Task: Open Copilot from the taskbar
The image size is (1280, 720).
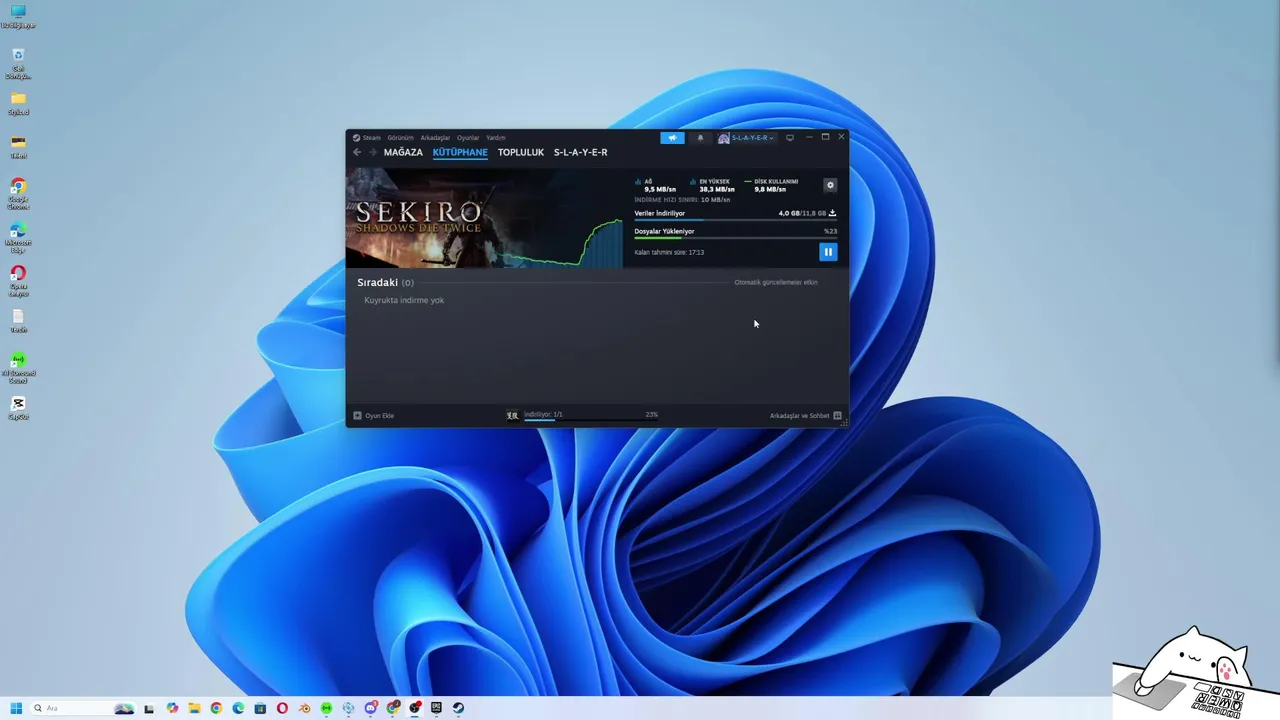Action: pos(172,708)
